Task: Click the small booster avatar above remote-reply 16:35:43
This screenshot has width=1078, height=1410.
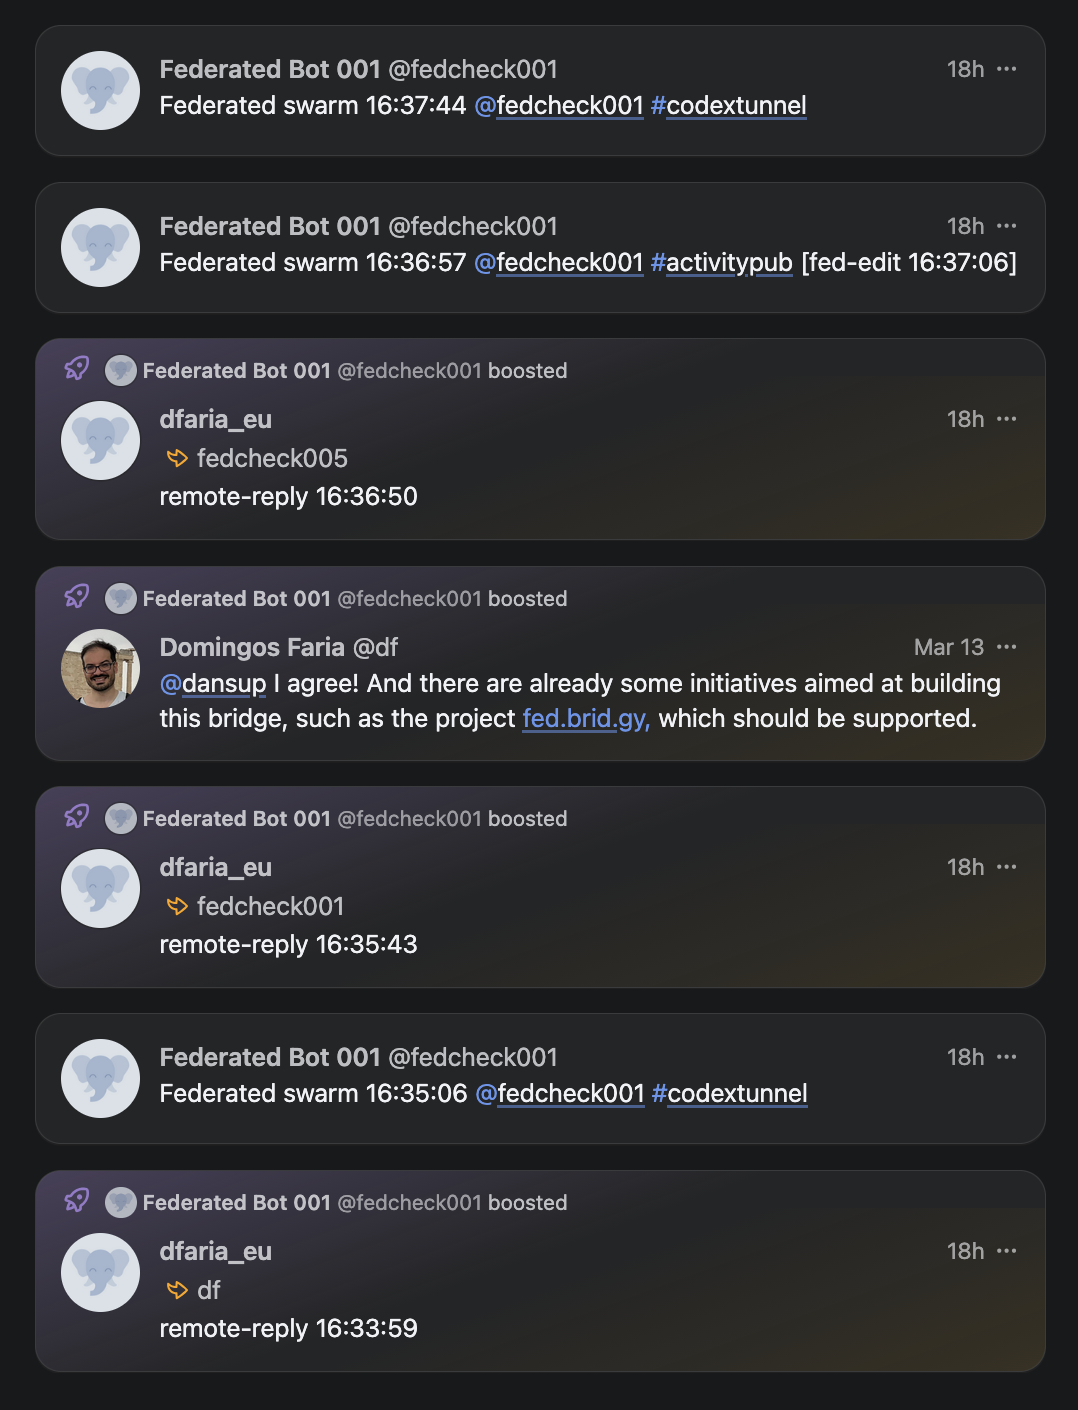Action: pyautogui.click(x=121, y=819)
